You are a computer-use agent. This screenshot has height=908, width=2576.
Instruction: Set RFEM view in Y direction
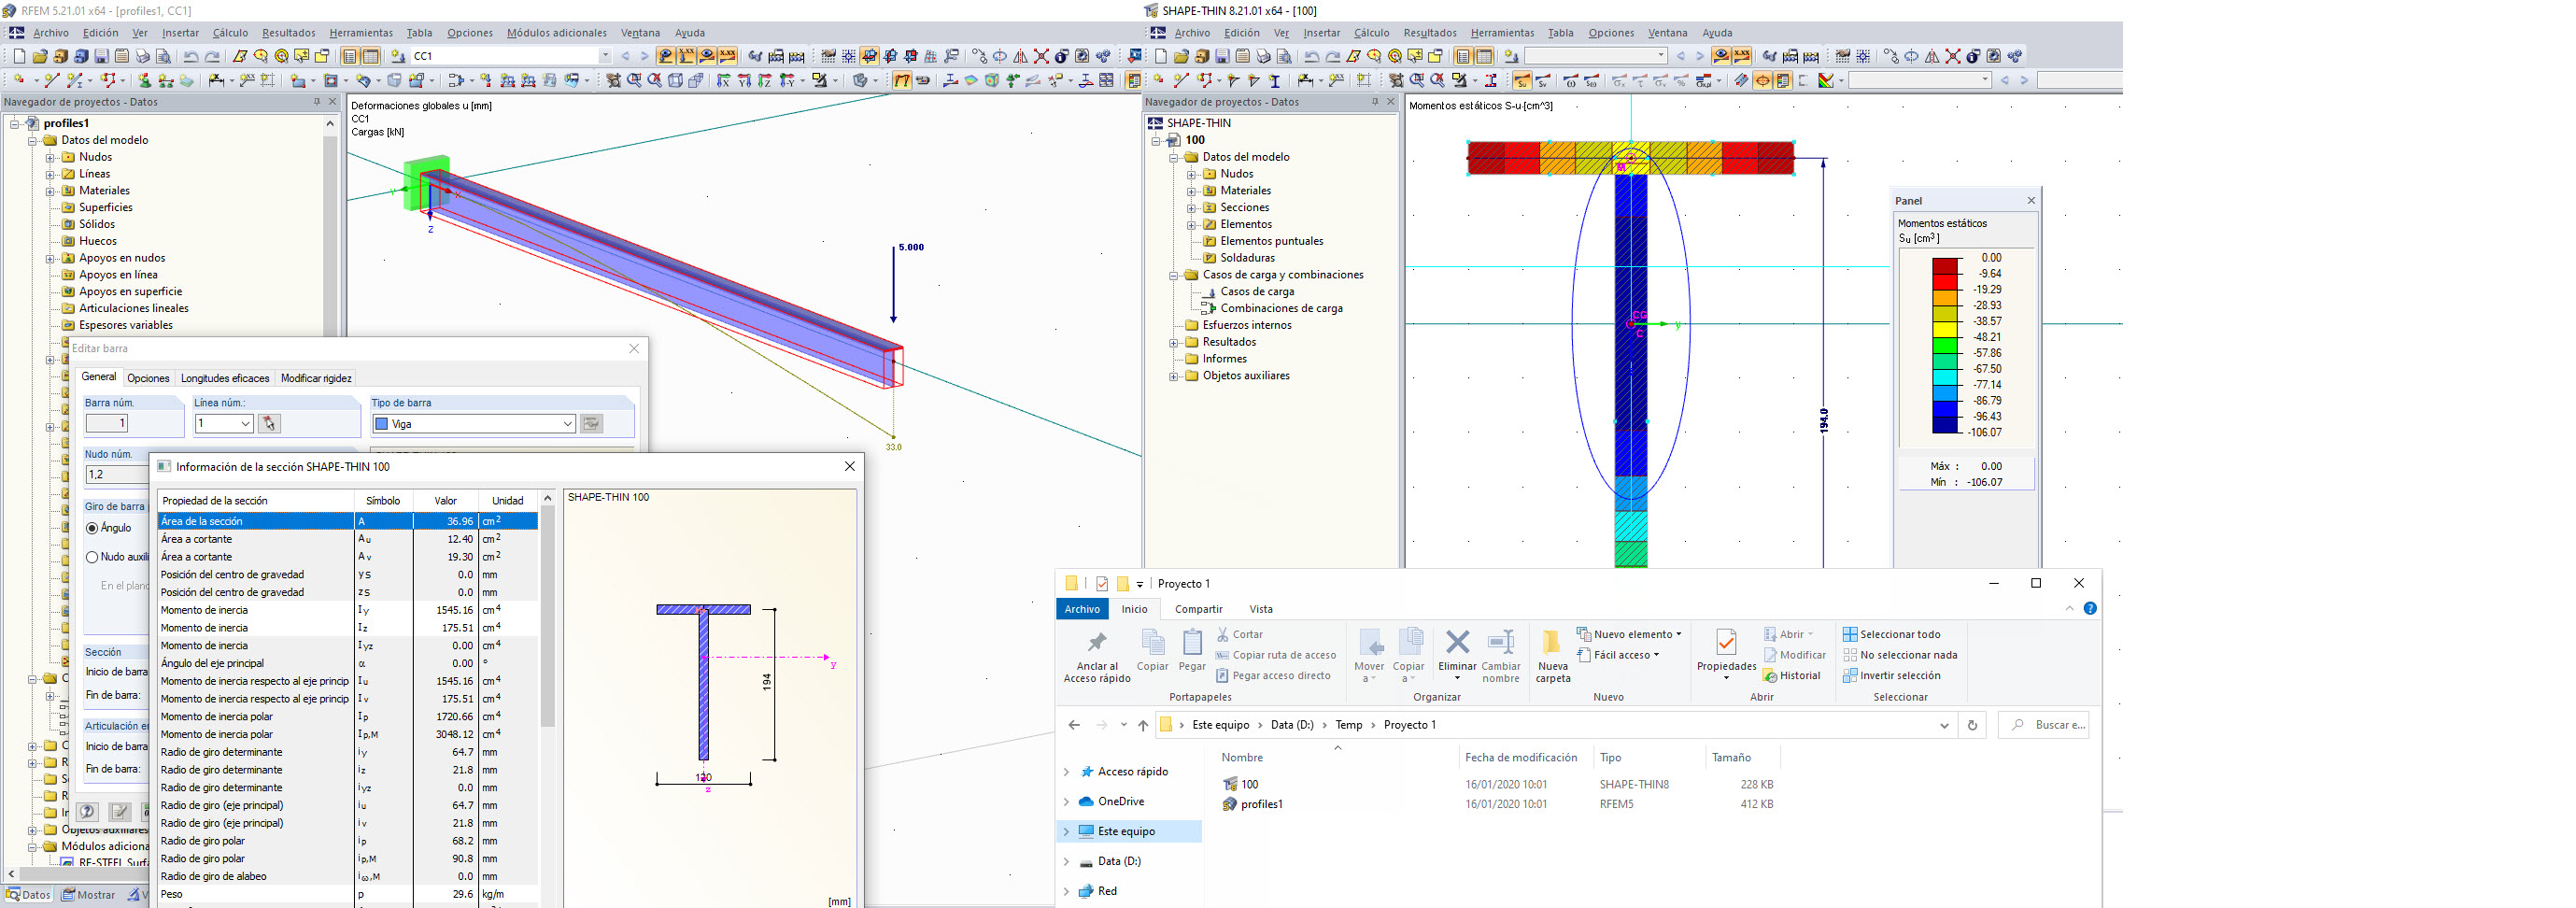click(744, 80)
